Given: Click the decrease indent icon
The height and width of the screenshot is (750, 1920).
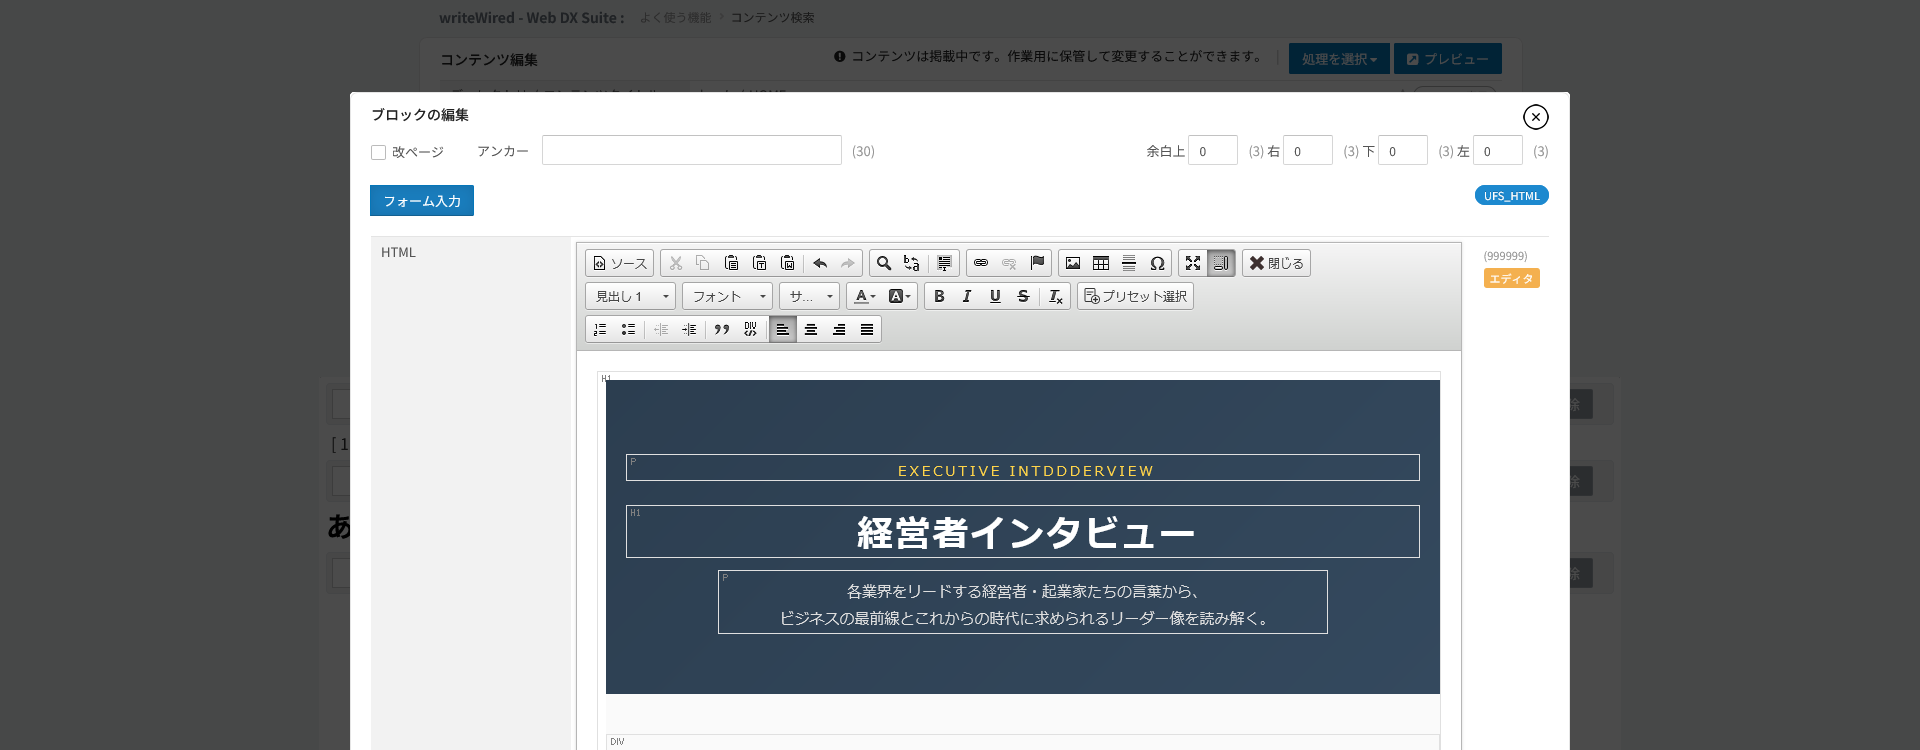Looking at the screenshot, I should pyautogui.click(x=661, y=329).
